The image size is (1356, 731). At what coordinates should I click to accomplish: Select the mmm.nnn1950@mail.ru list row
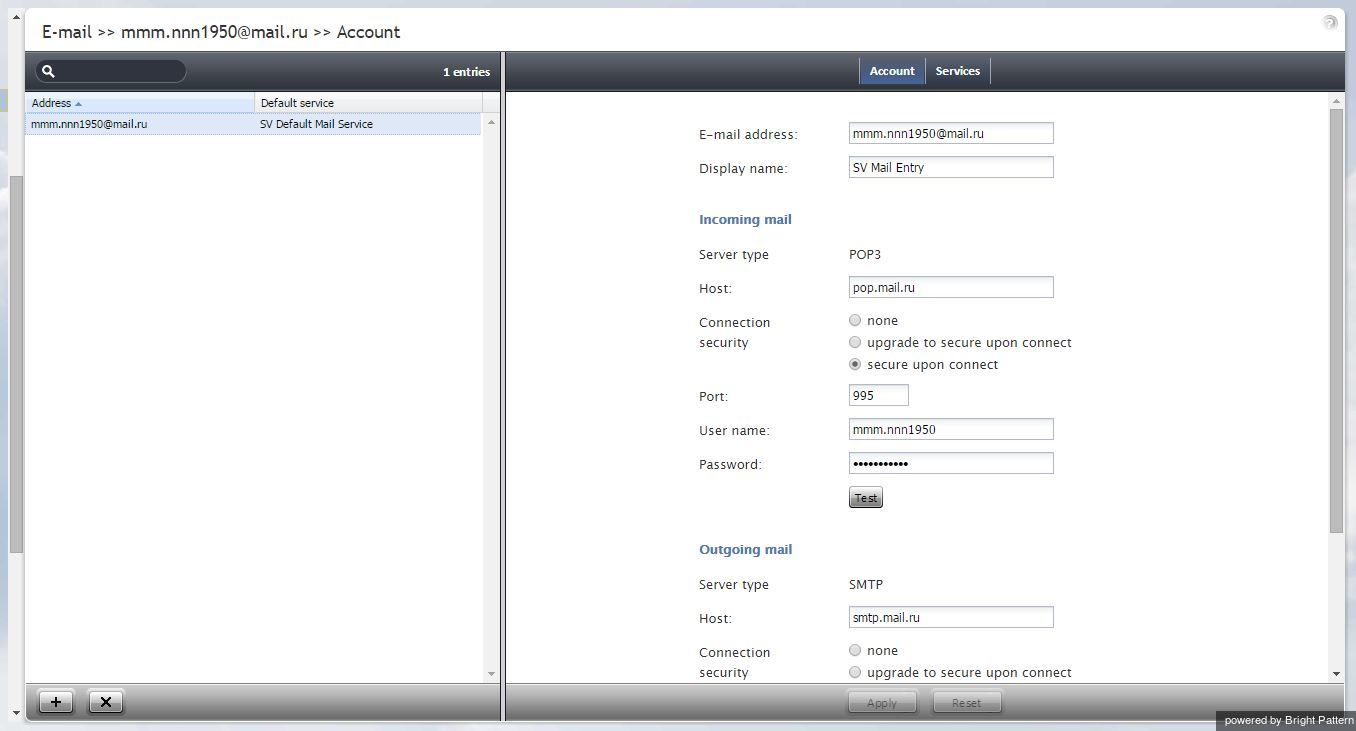pos(253,124)
